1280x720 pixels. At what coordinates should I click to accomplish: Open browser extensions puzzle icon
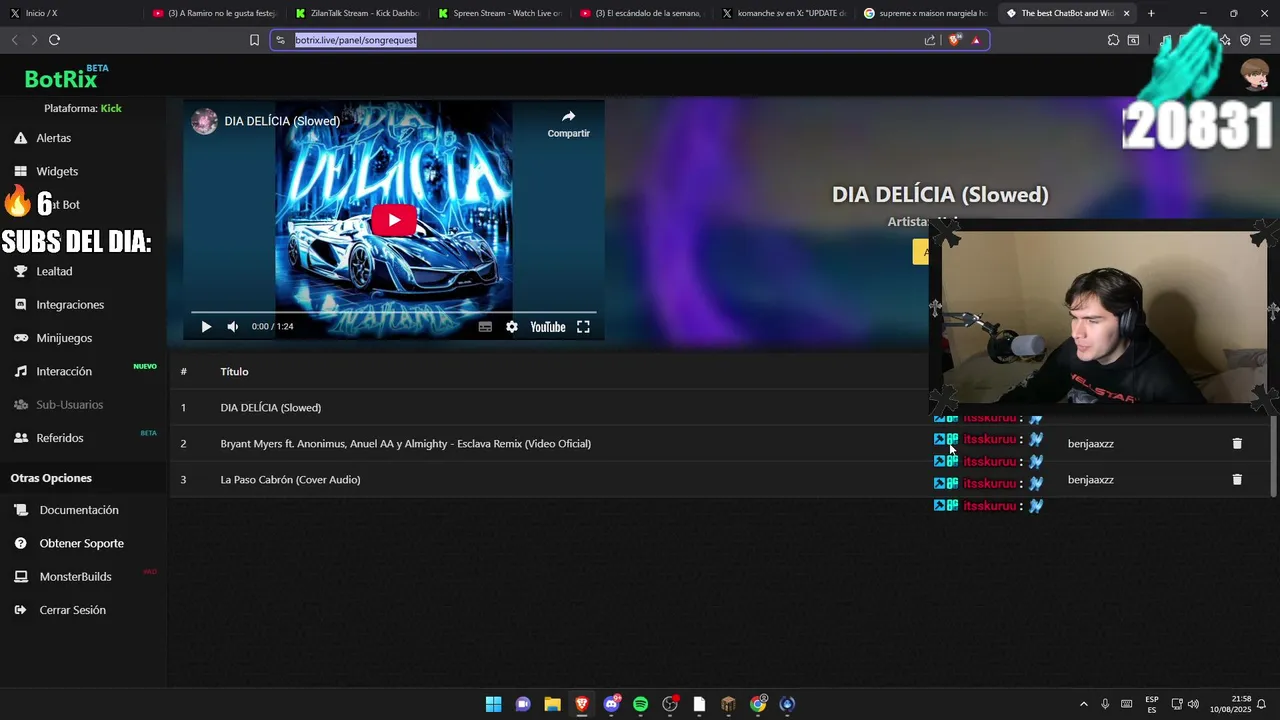click(x=1113, y=40)
